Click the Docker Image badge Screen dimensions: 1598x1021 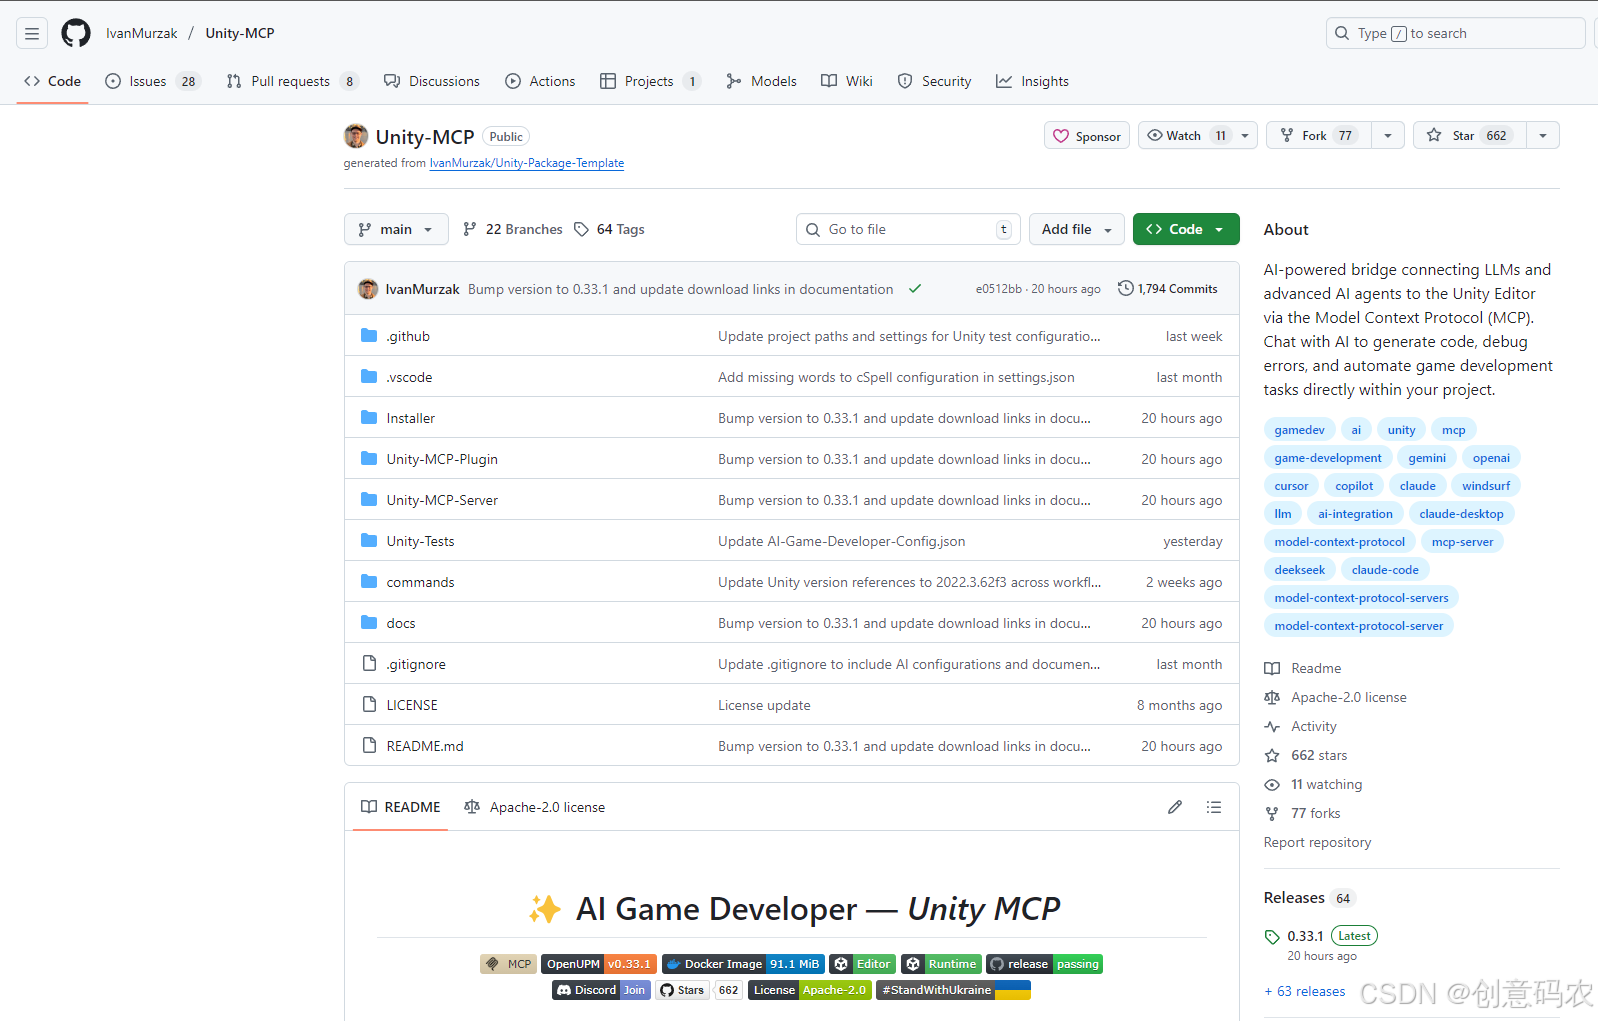743,964
